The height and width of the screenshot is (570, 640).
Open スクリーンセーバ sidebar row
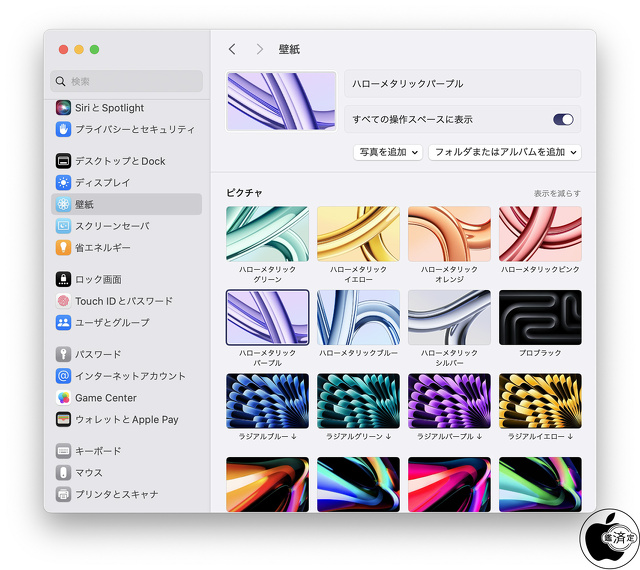pos(127,226)
